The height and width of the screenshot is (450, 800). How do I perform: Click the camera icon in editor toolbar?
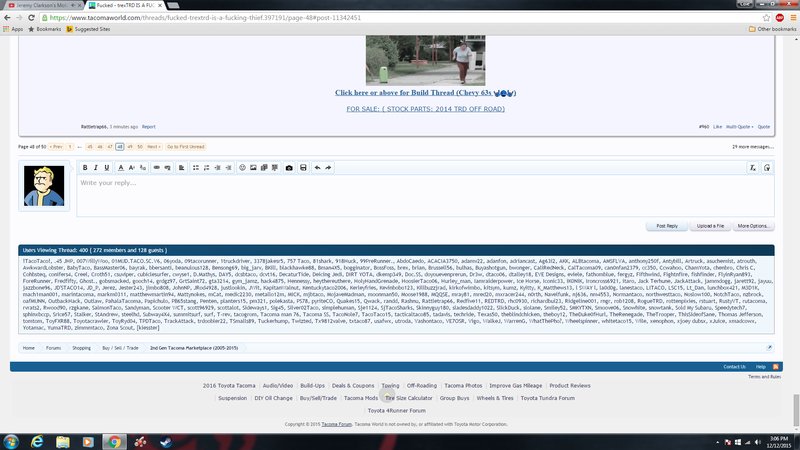[x=289, y=168]
